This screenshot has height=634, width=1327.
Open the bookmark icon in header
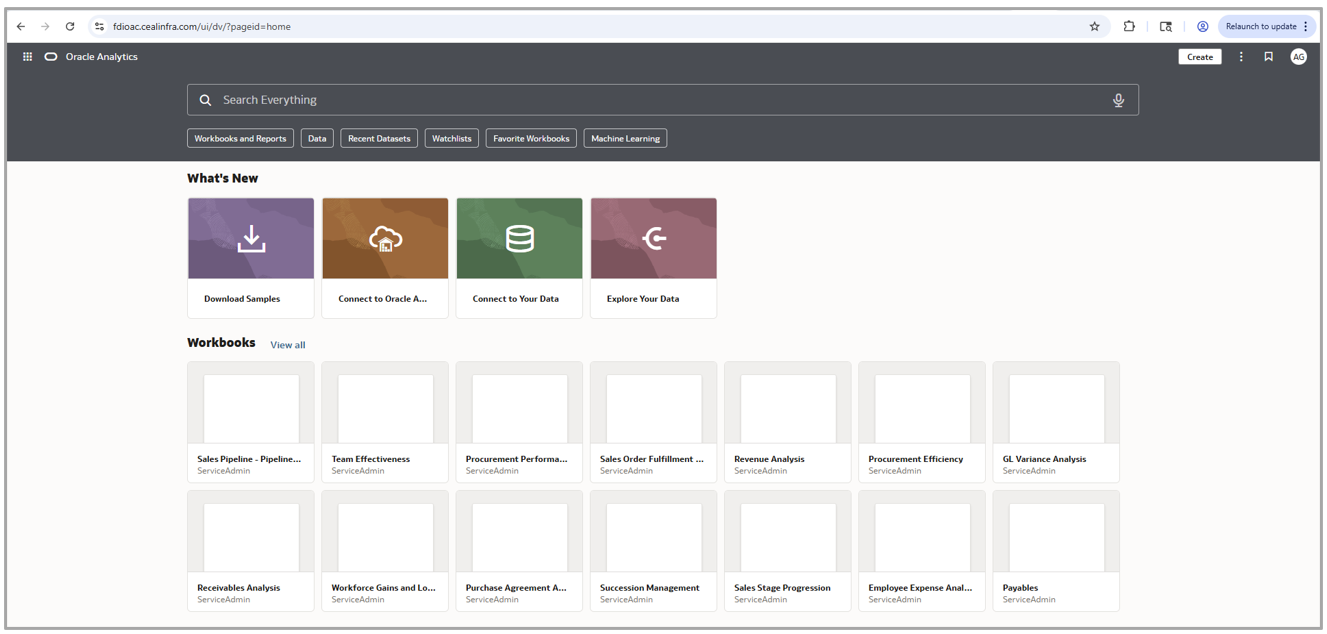[1268, 57]
